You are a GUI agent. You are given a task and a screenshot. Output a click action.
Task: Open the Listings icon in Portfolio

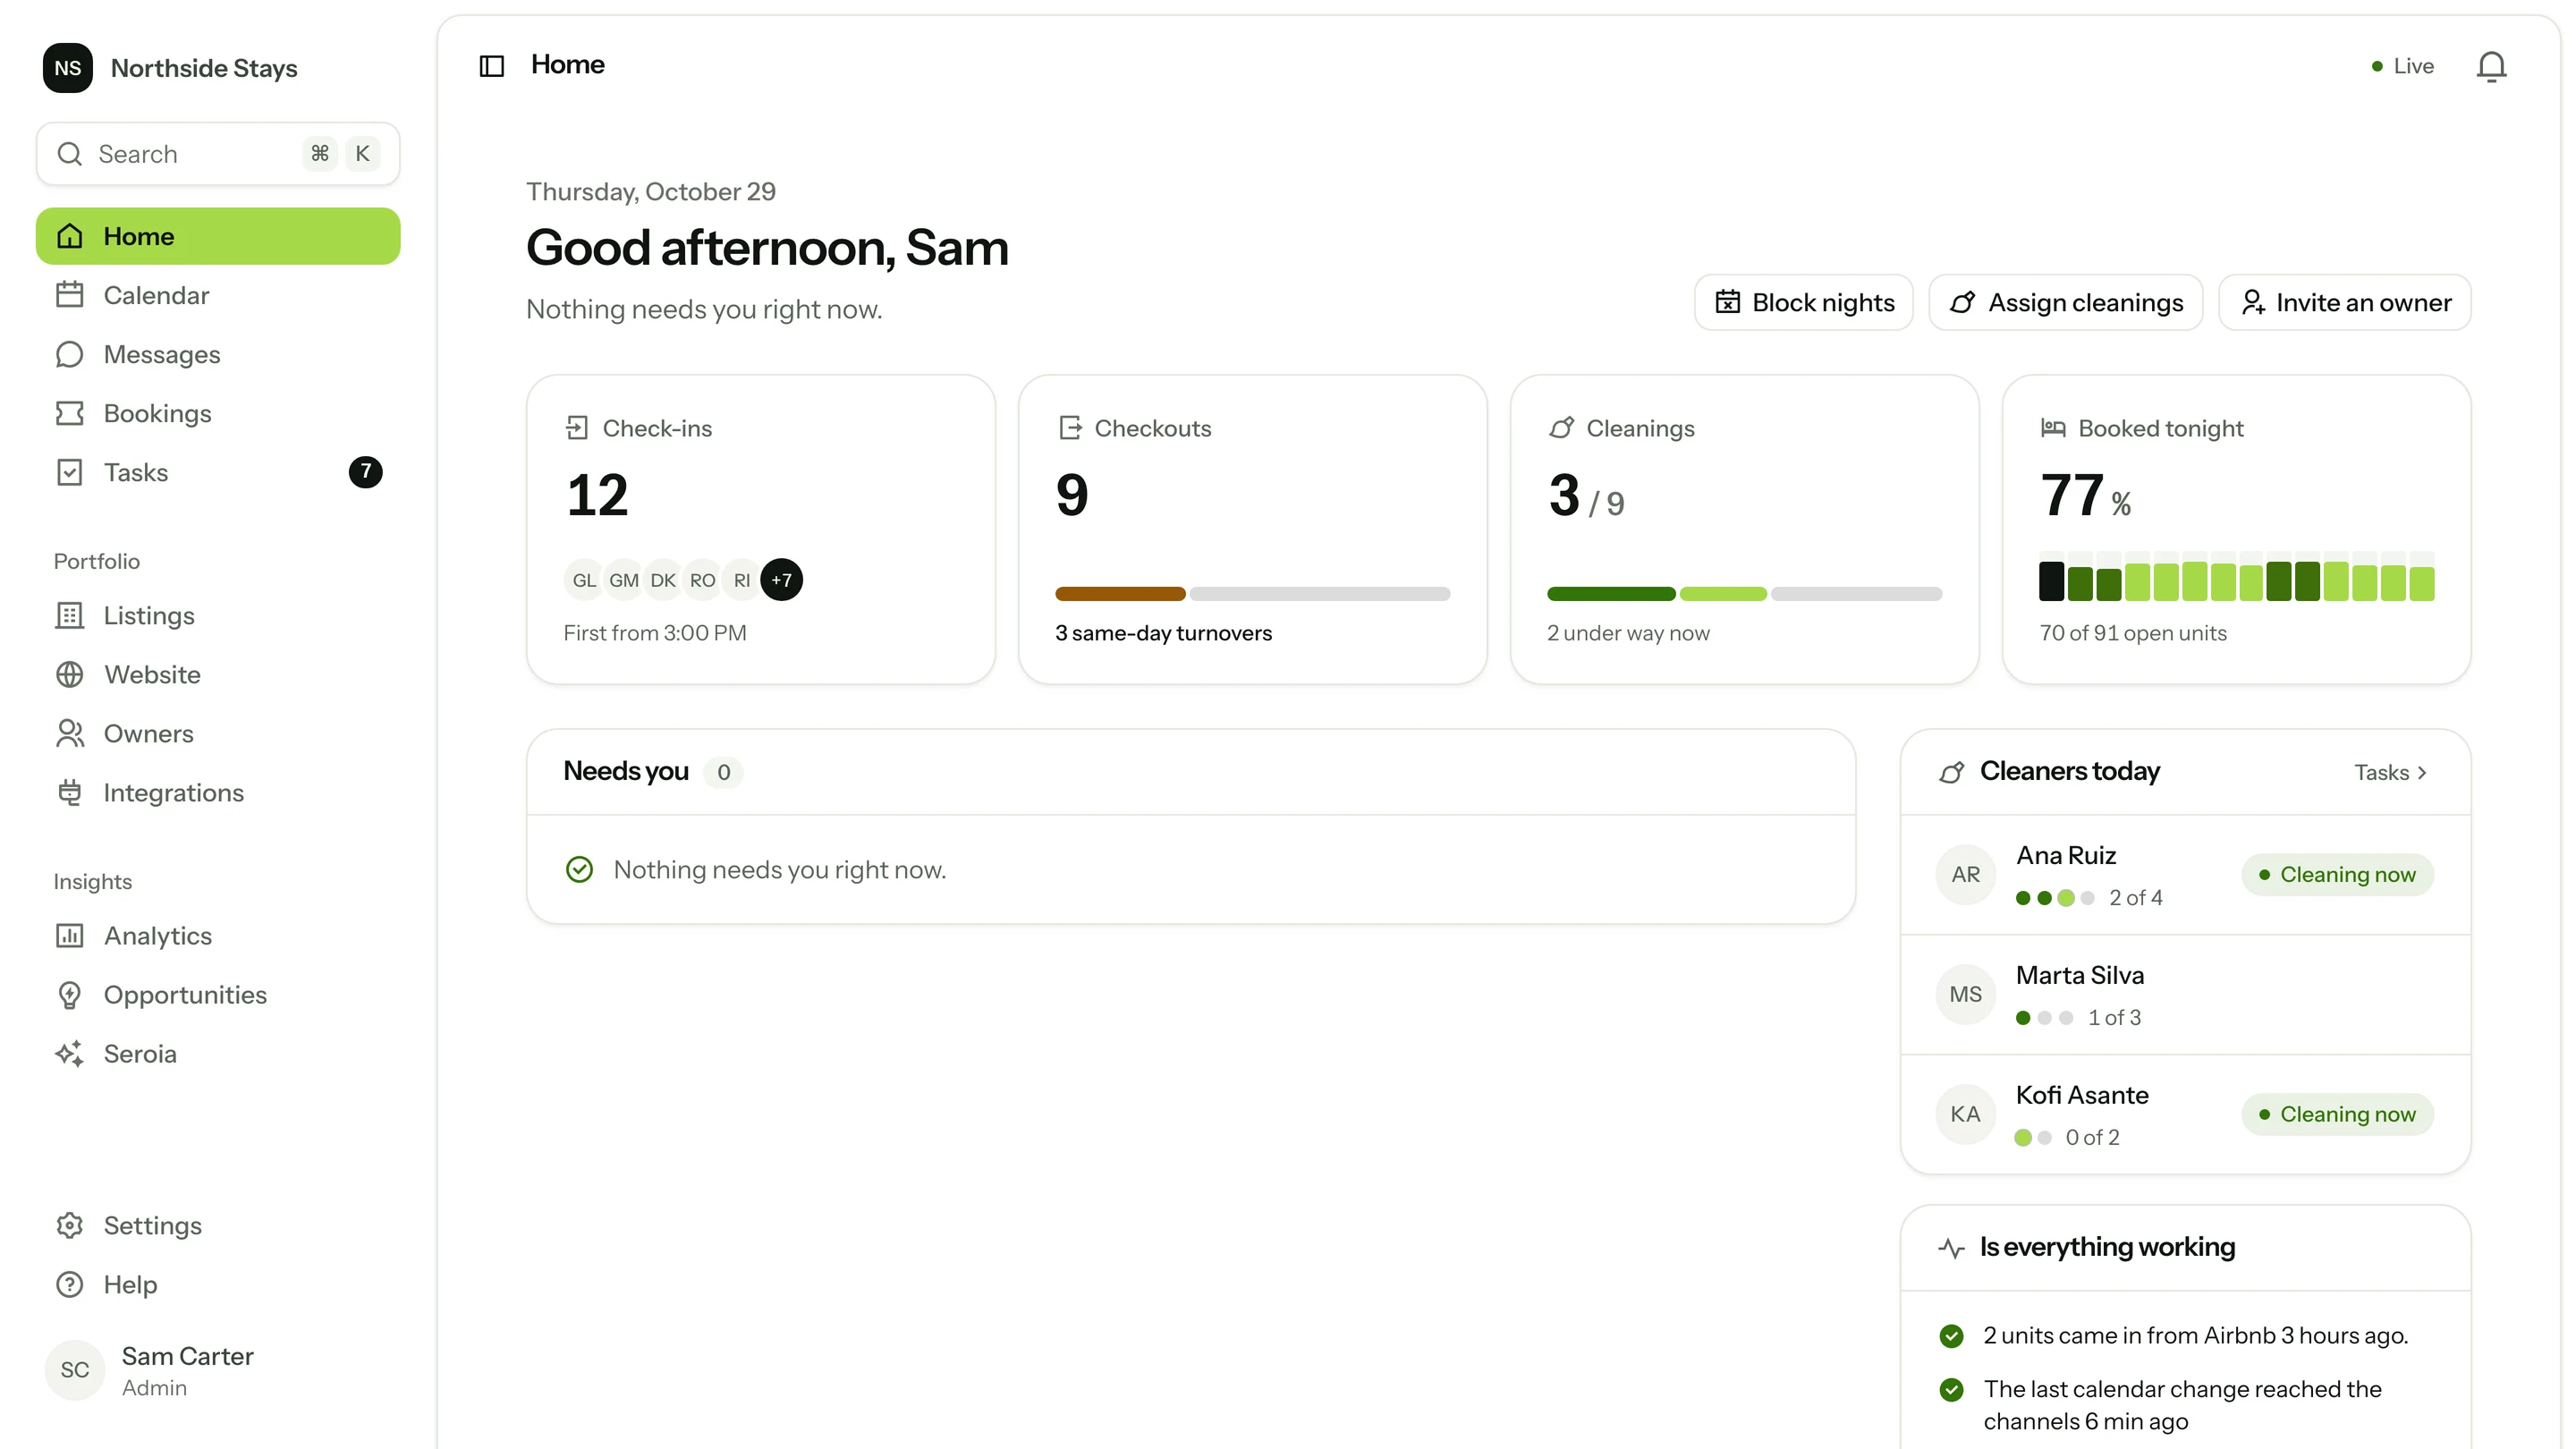[69, 615]
